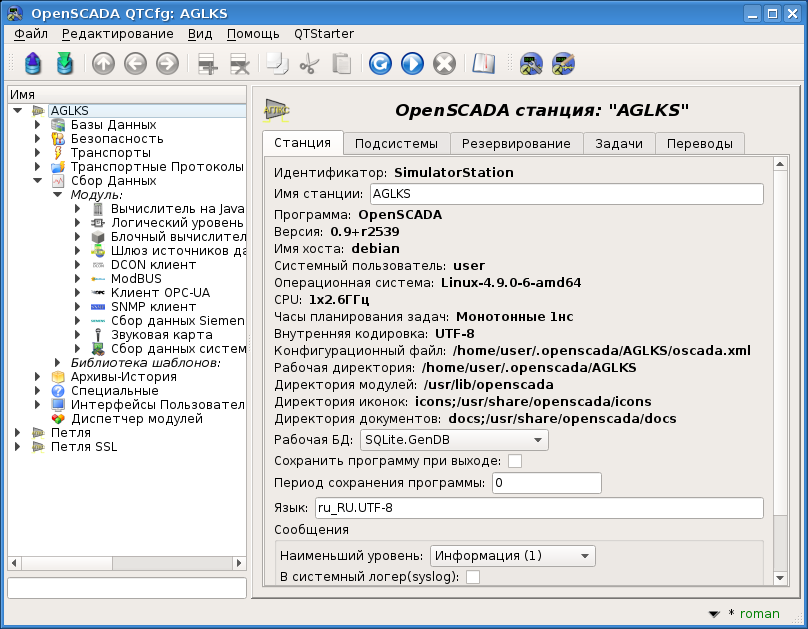Open the QTStarter menu
808x629 pixels.
[324, 34]
